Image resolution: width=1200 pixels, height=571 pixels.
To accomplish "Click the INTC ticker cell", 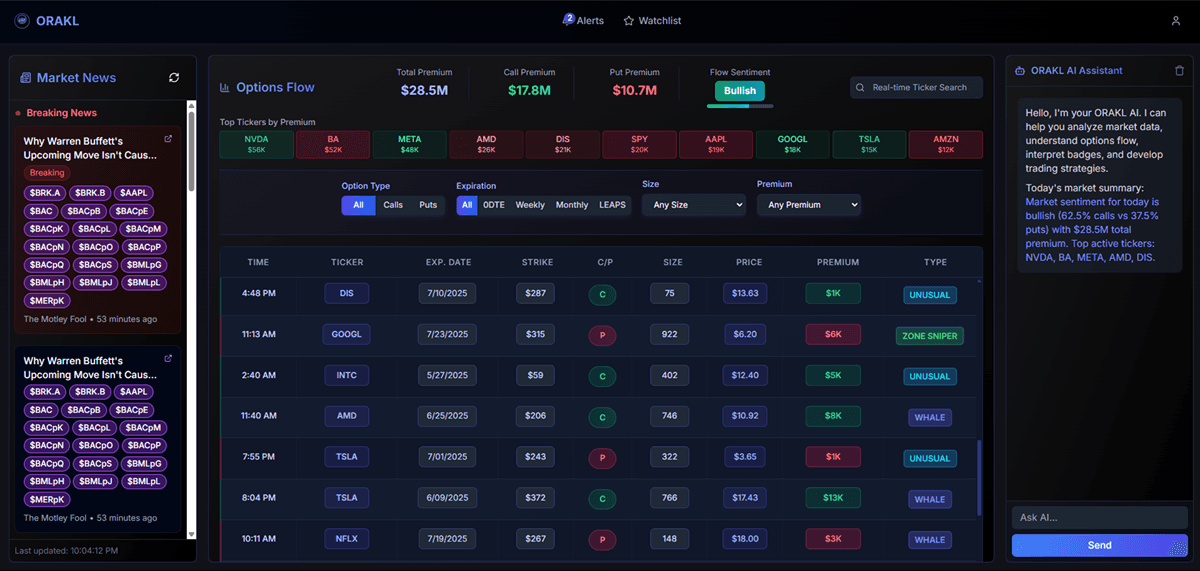I will [x=347, y=376].
